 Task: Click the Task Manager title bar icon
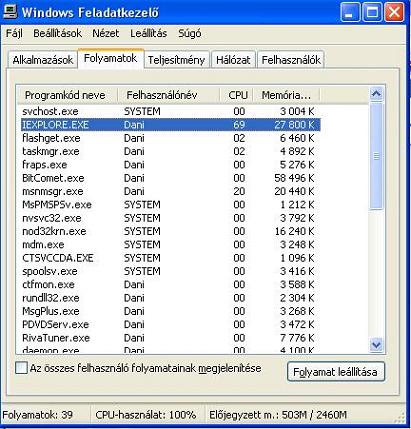(x=10, y=12)
